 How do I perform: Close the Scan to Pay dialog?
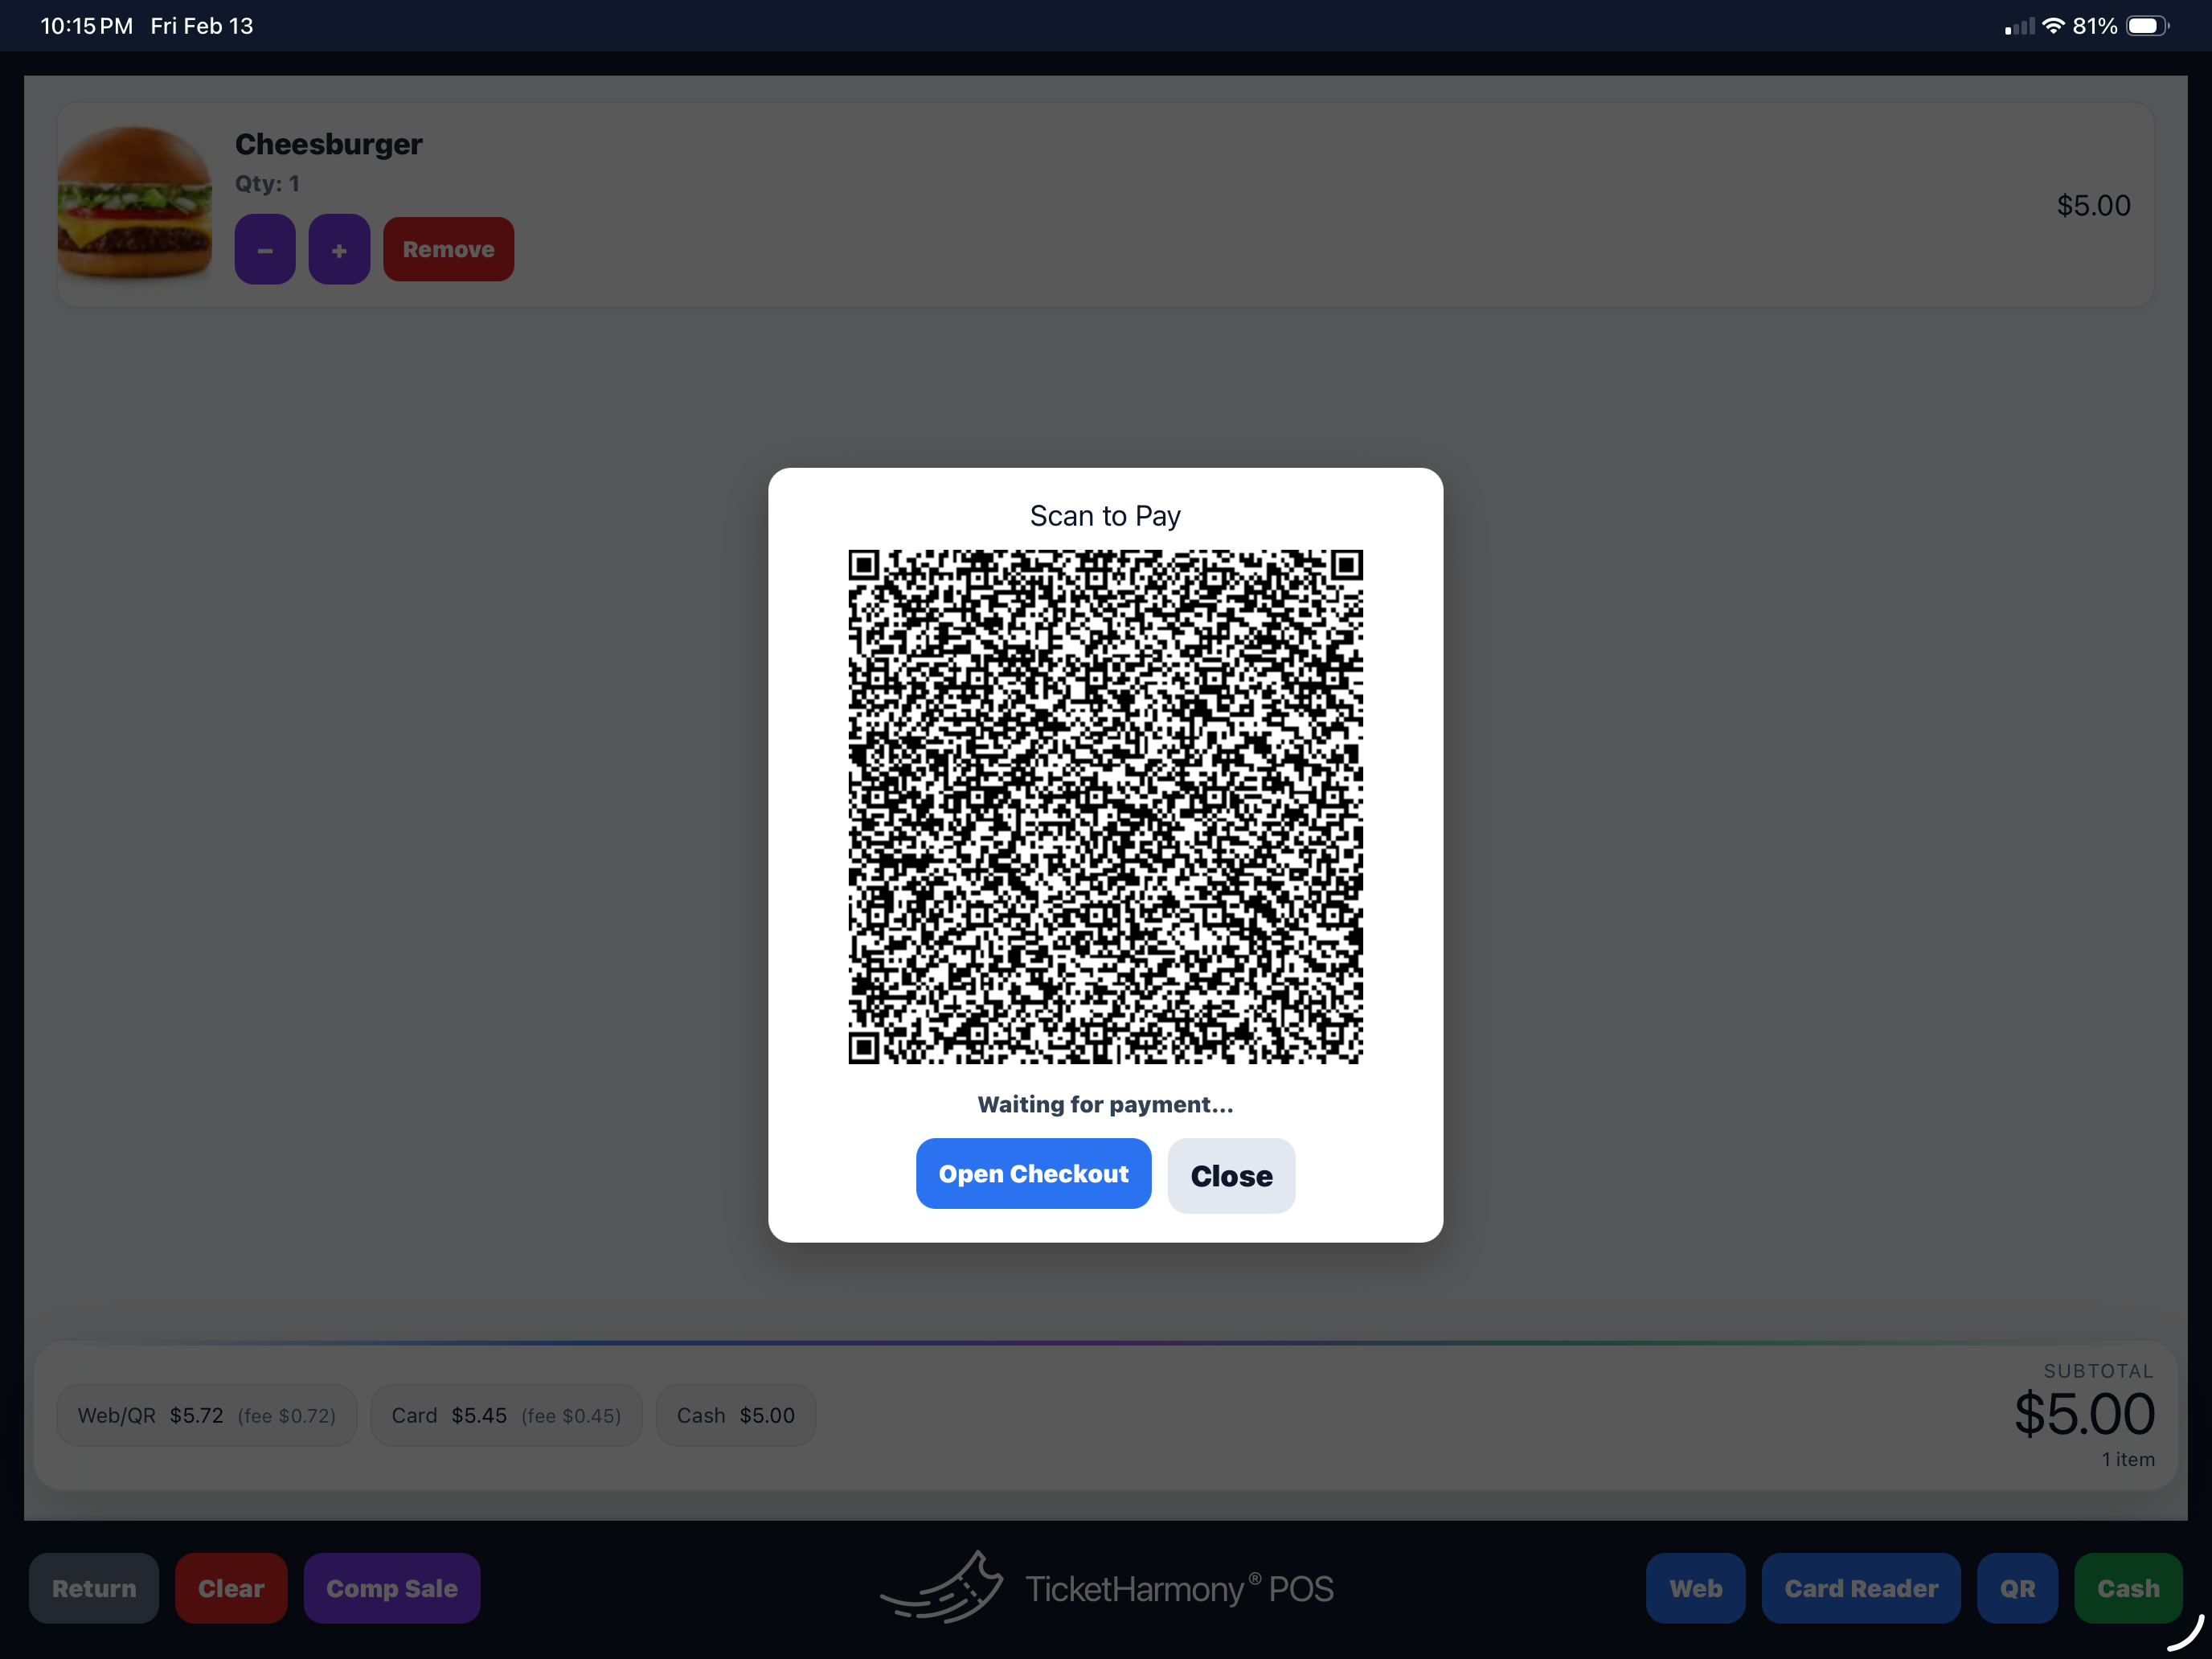click(1231, 1175)
